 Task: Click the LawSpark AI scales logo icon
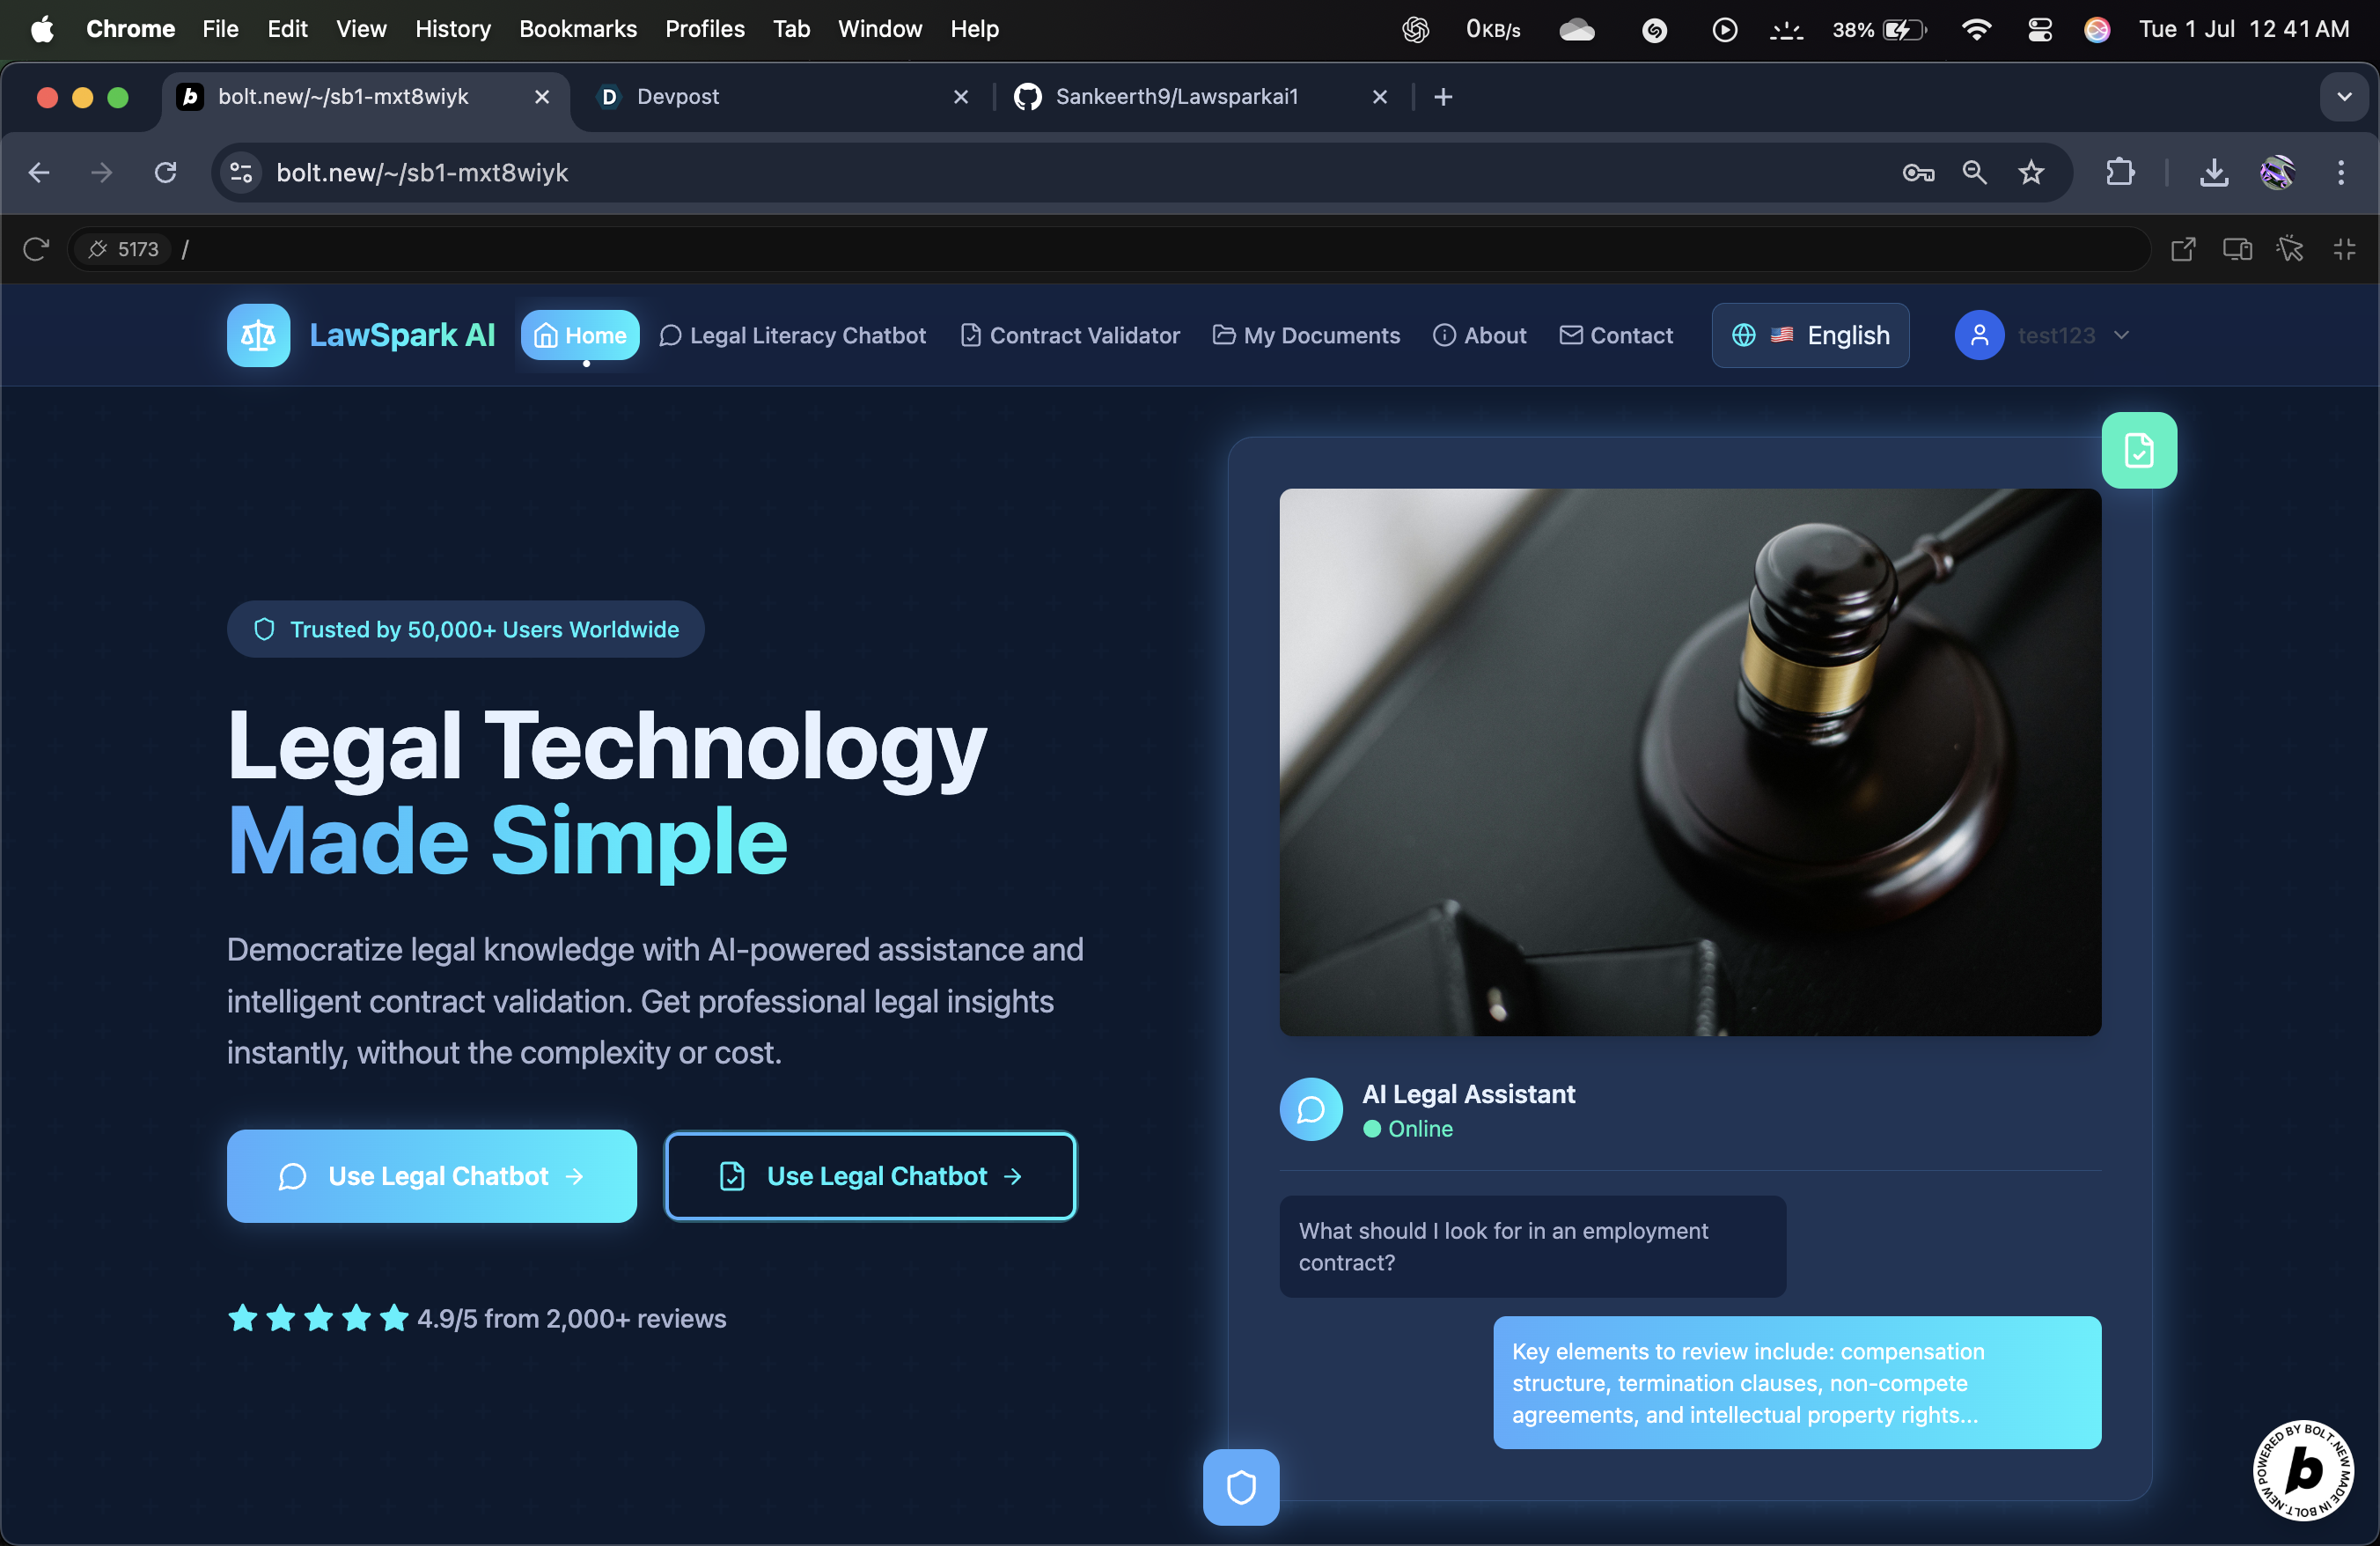pyautogui.click(x=258, y=336)
